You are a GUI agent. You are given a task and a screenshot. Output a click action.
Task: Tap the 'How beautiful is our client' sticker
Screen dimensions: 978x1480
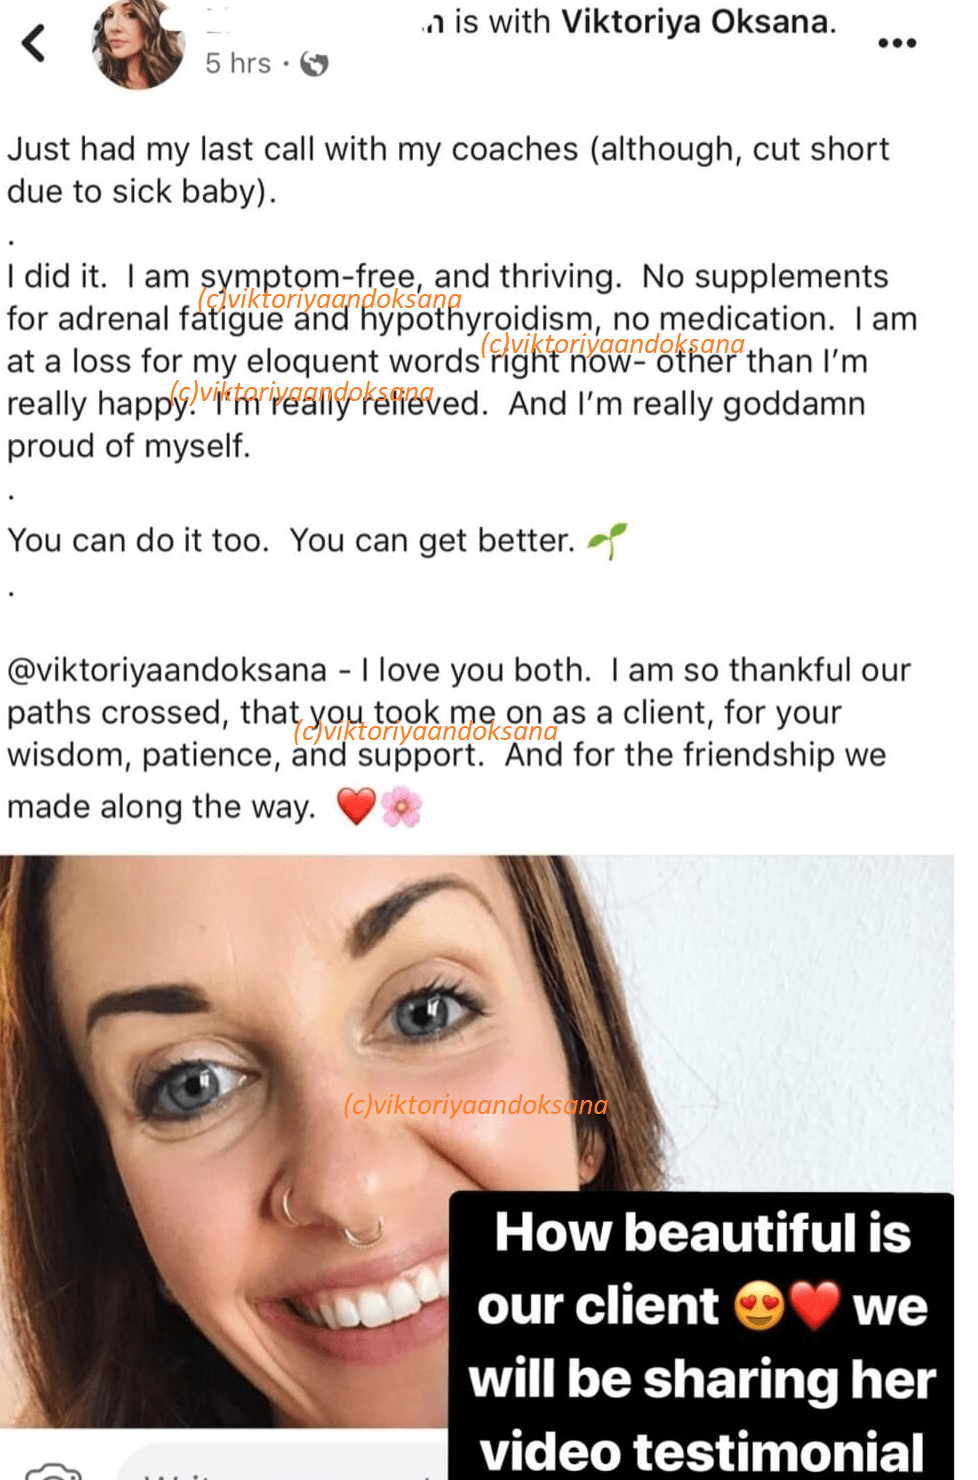(x=701, y=1336)
